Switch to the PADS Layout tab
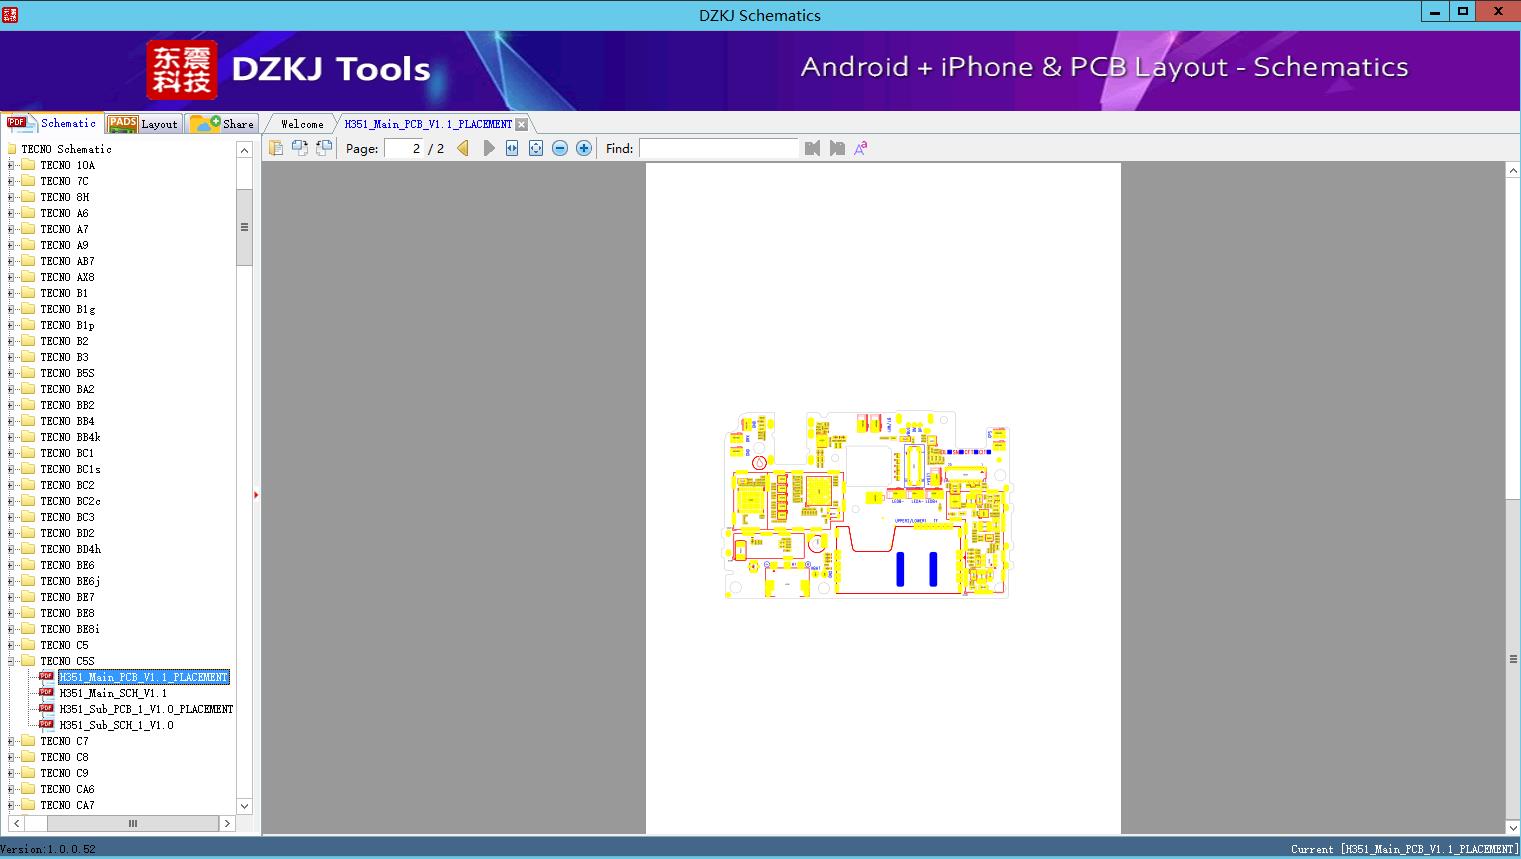The height and width of the screenshot is (859, 1521). coord(143,124)
